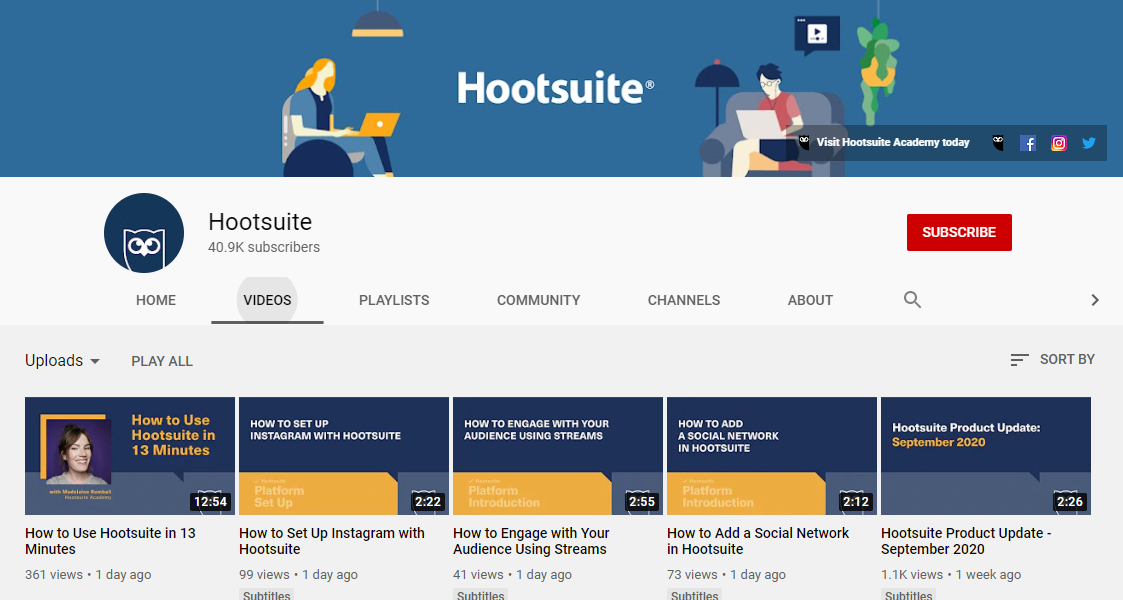Click the Facebook icon in the banner
Screen dimensions: 1123x600
(1028, 143)
